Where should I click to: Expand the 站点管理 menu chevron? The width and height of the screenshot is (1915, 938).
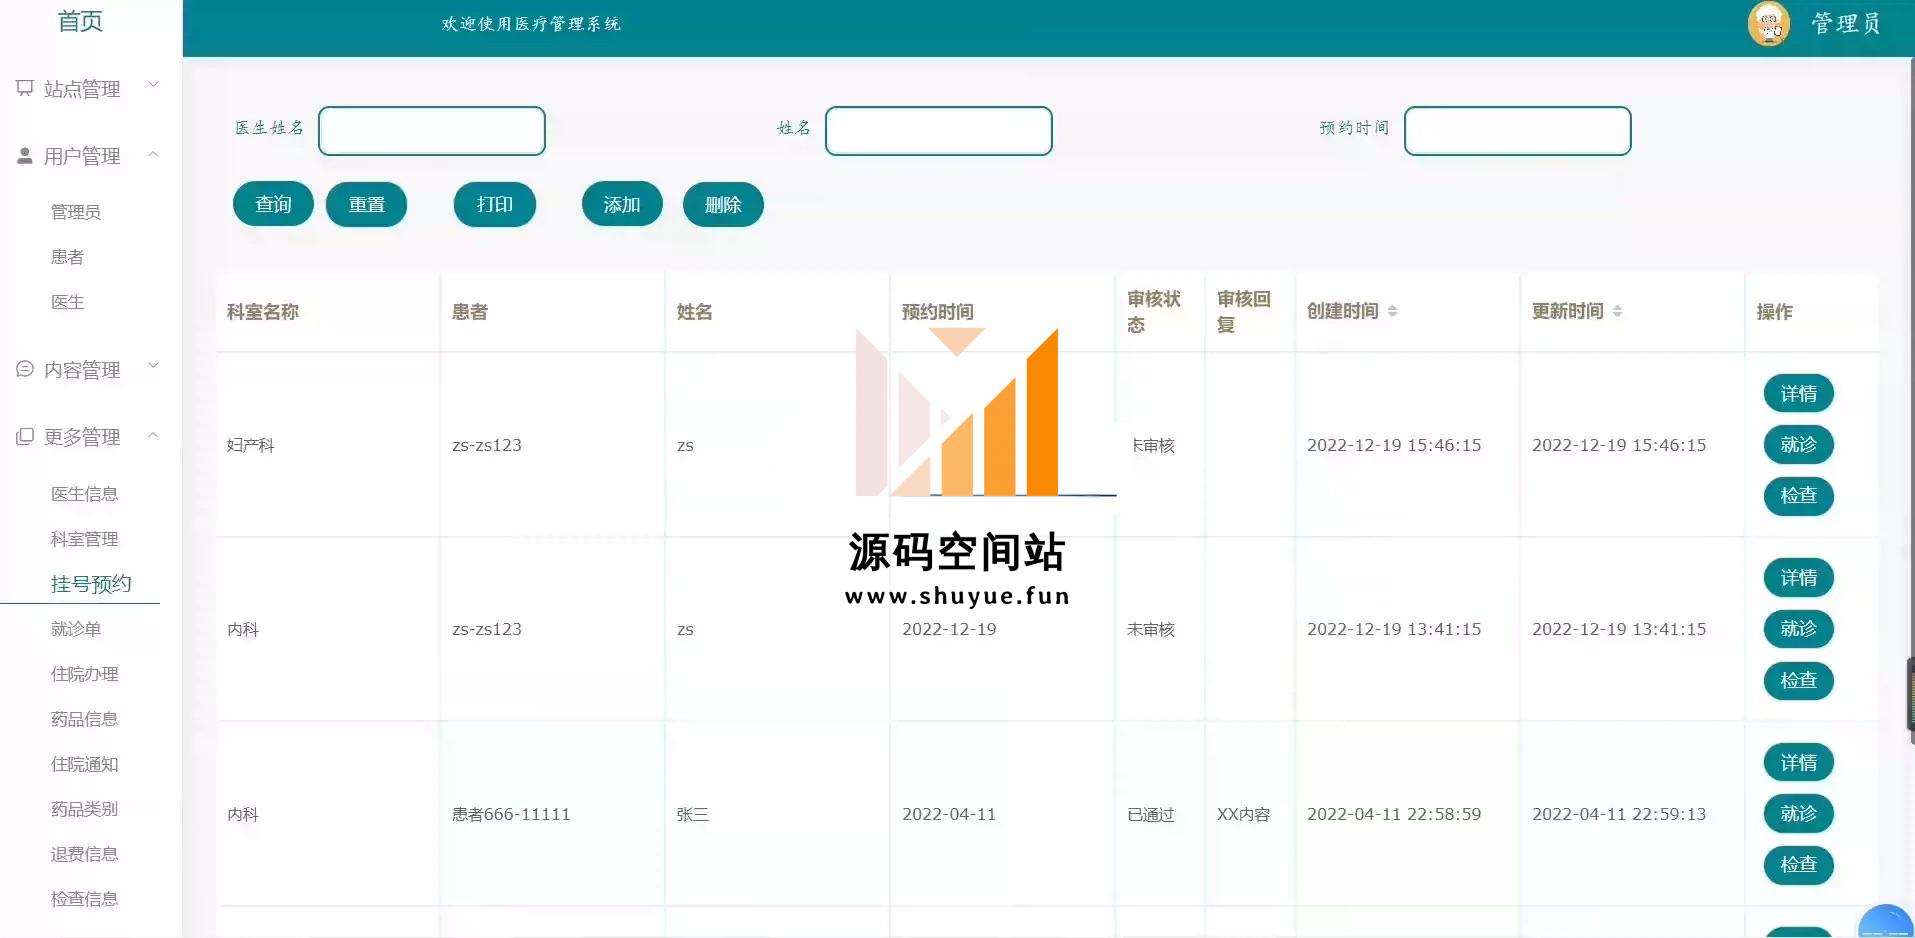[x=153, y=84]
